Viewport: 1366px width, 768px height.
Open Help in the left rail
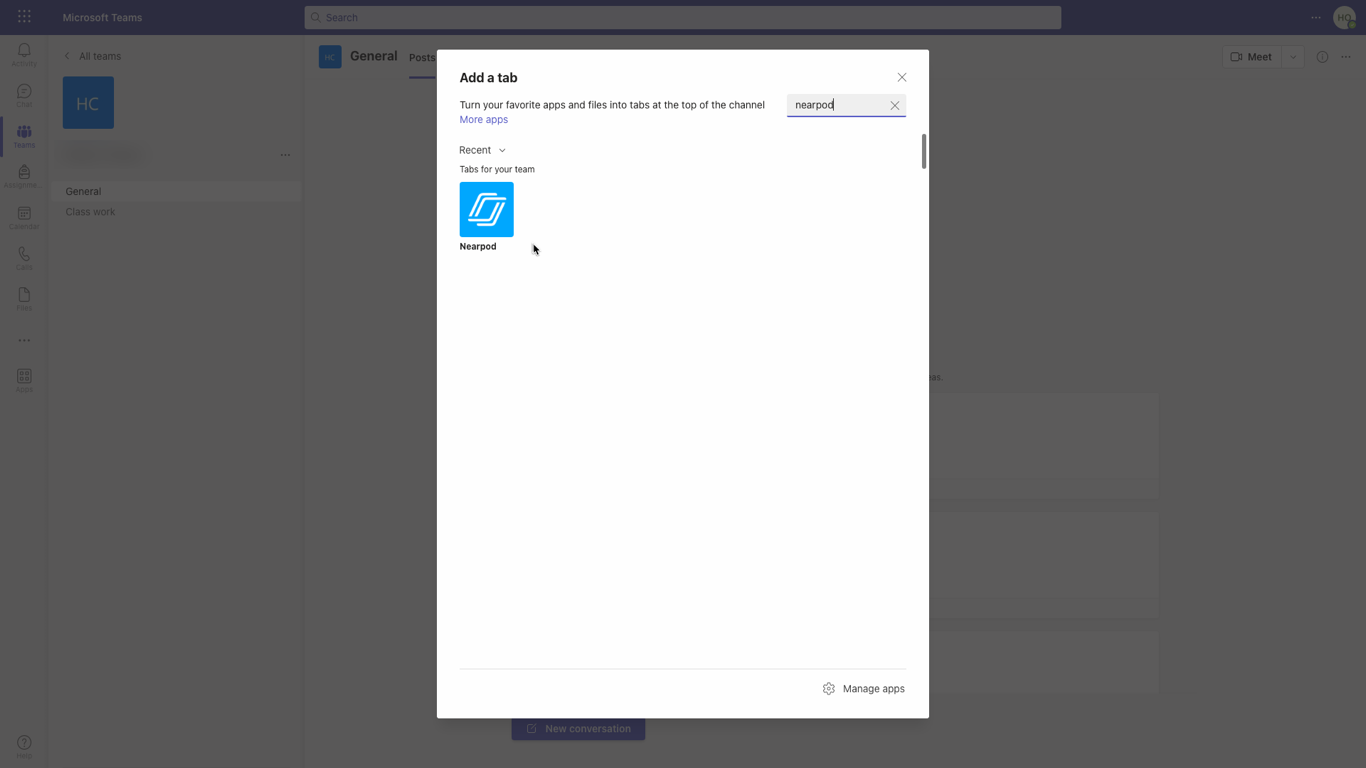click(24, 747)
